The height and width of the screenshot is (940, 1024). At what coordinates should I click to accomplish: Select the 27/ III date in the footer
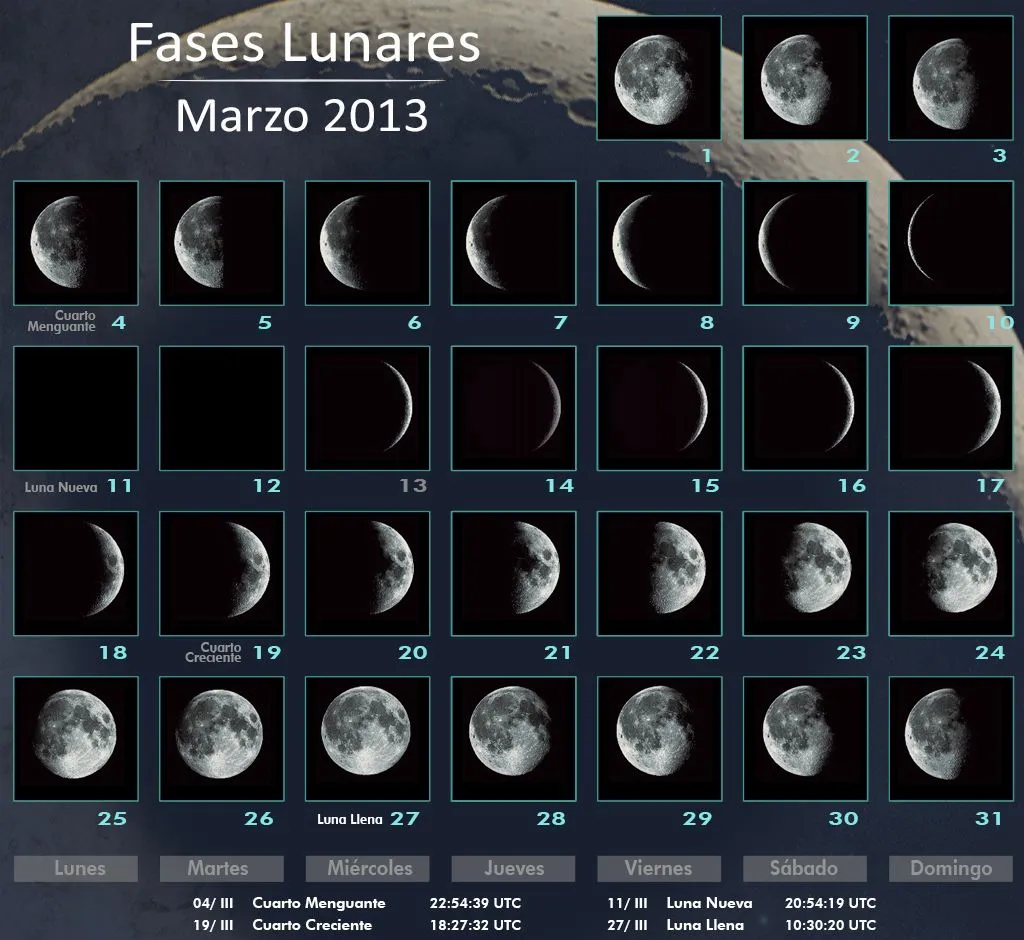(x=628, y=925)
